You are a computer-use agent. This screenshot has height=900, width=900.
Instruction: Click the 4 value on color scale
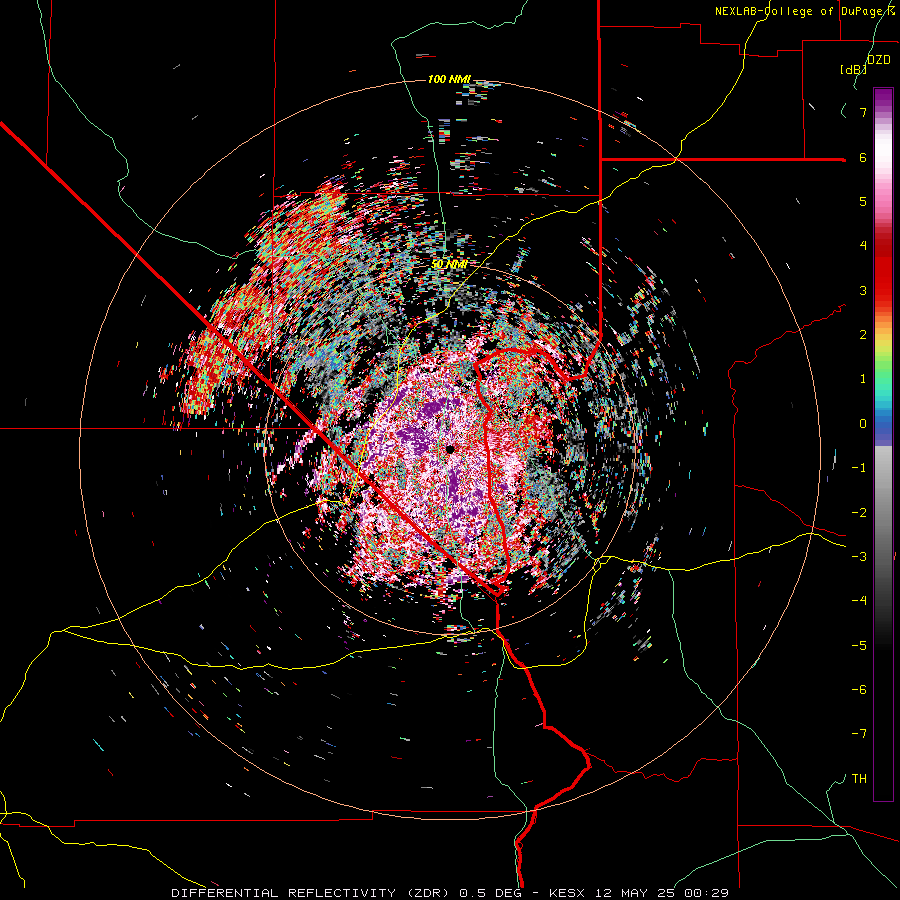tap(863, 246)
